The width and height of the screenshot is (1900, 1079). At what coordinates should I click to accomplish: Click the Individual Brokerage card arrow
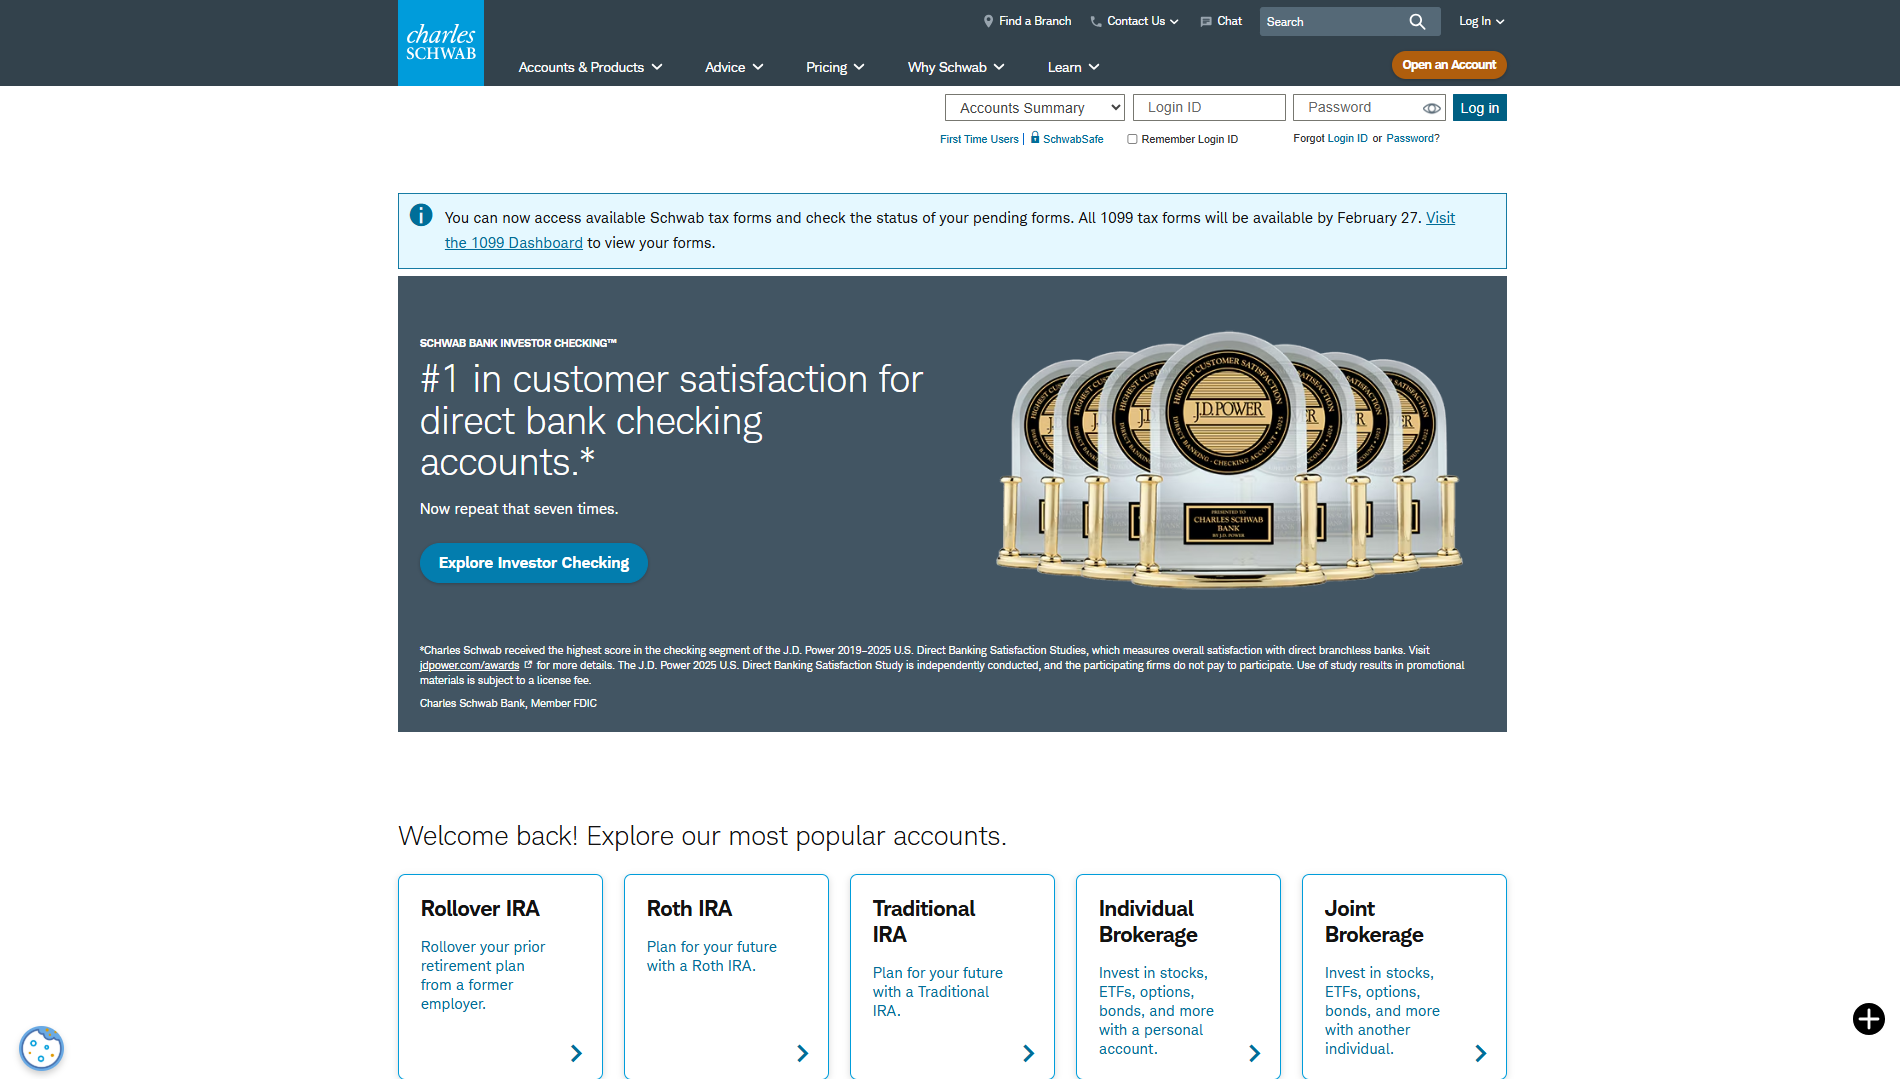(x=1254, y=1053)
